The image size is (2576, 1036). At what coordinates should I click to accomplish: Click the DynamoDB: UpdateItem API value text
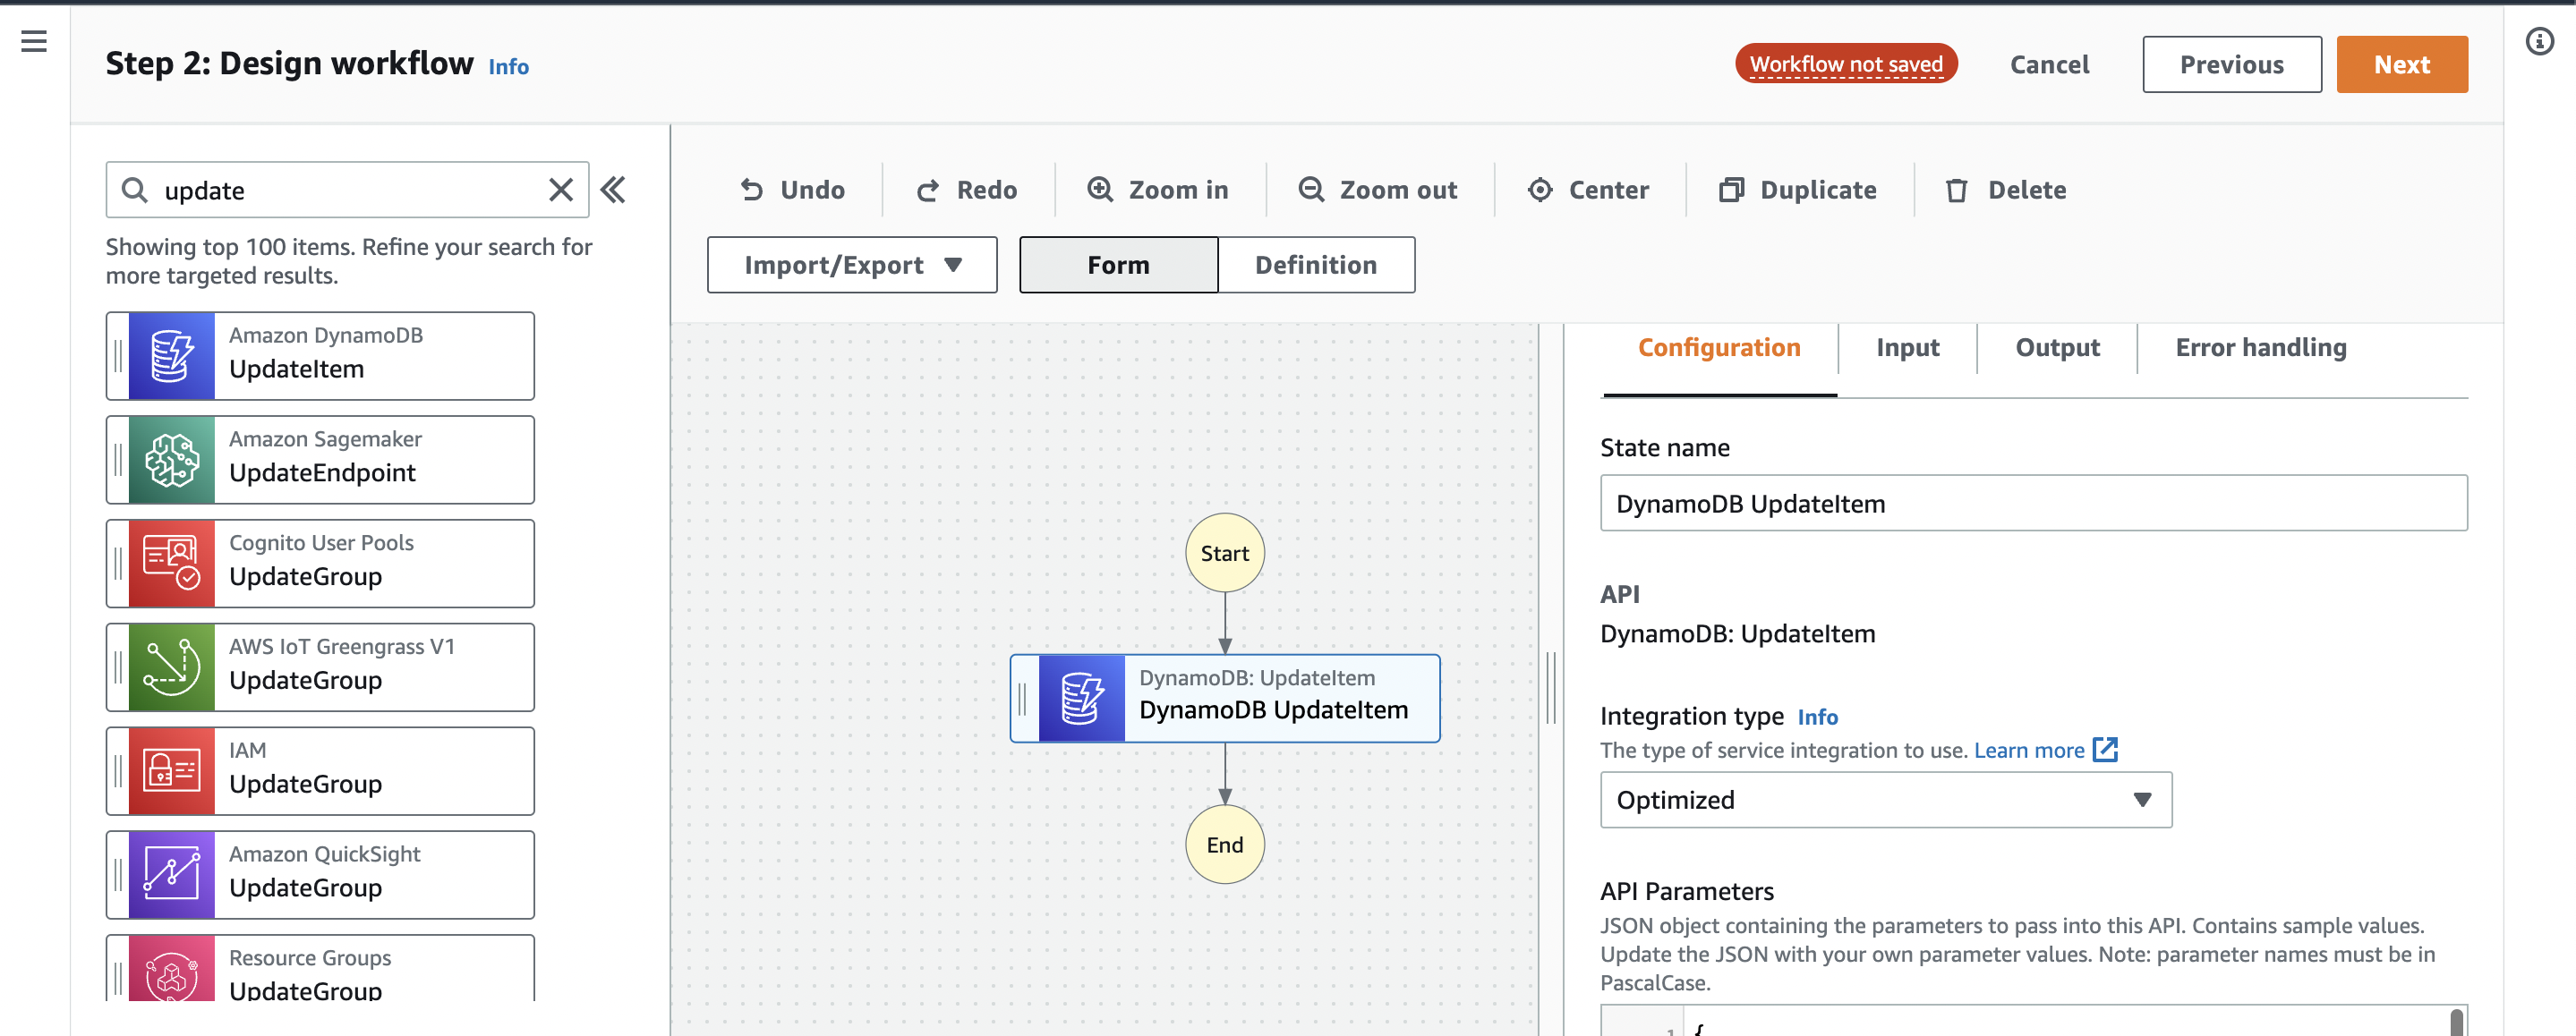(x=1738, y=634)
